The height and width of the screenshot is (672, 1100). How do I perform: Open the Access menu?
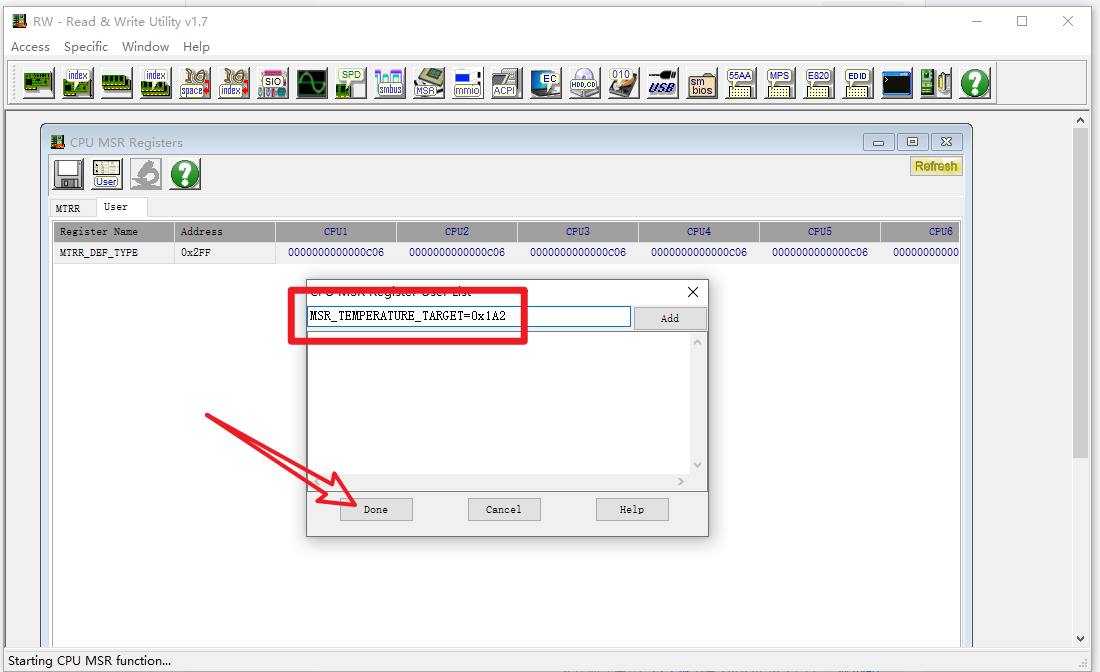click(30, 46)
